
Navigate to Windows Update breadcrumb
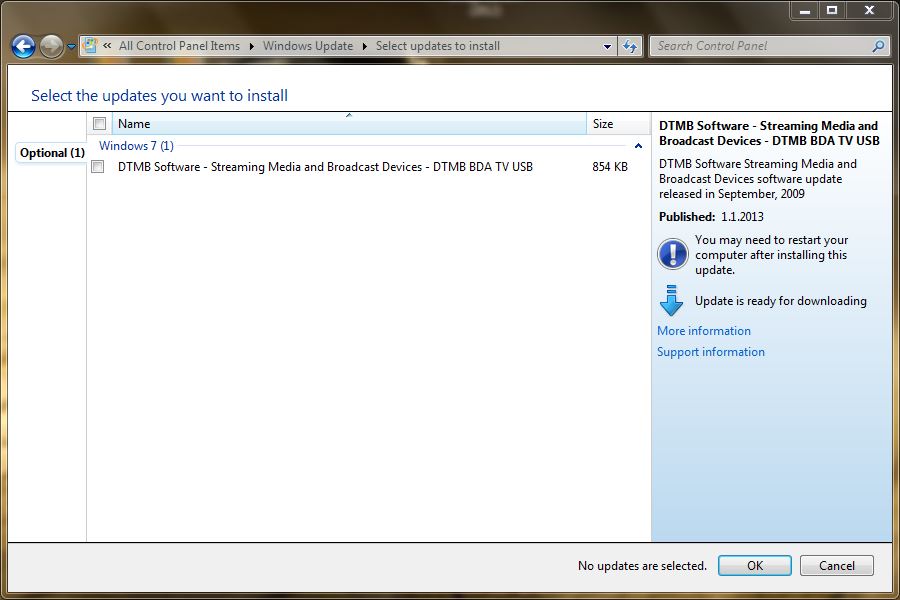pos(308,46)
